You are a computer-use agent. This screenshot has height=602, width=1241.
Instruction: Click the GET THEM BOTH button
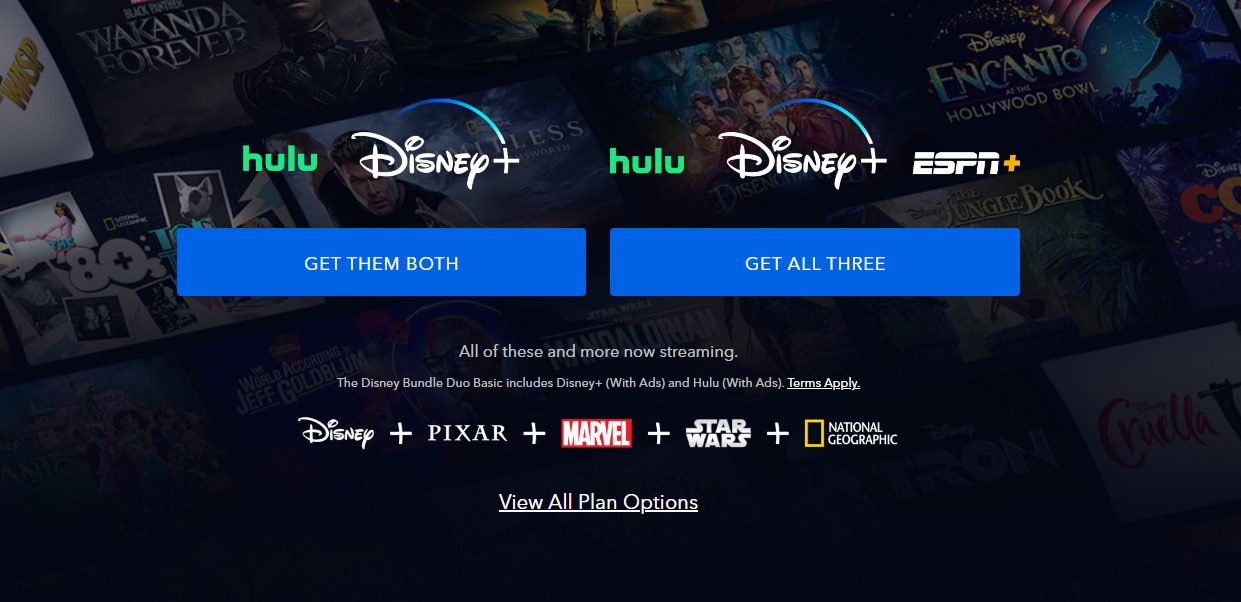click(x=381, y=262)
